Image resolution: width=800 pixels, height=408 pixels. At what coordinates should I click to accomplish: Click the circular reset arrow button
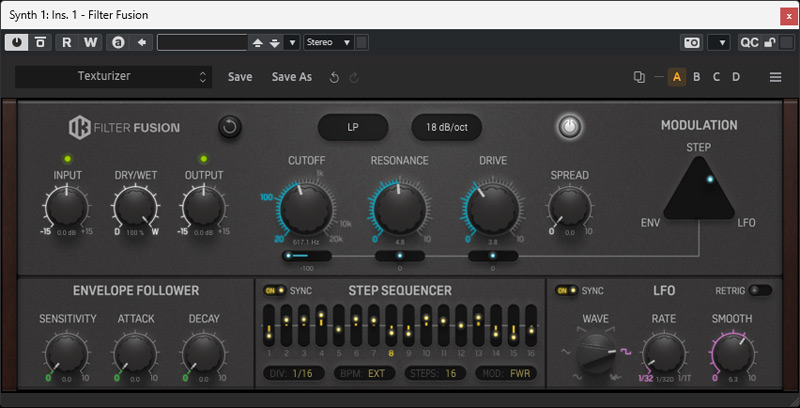[230, 127]
